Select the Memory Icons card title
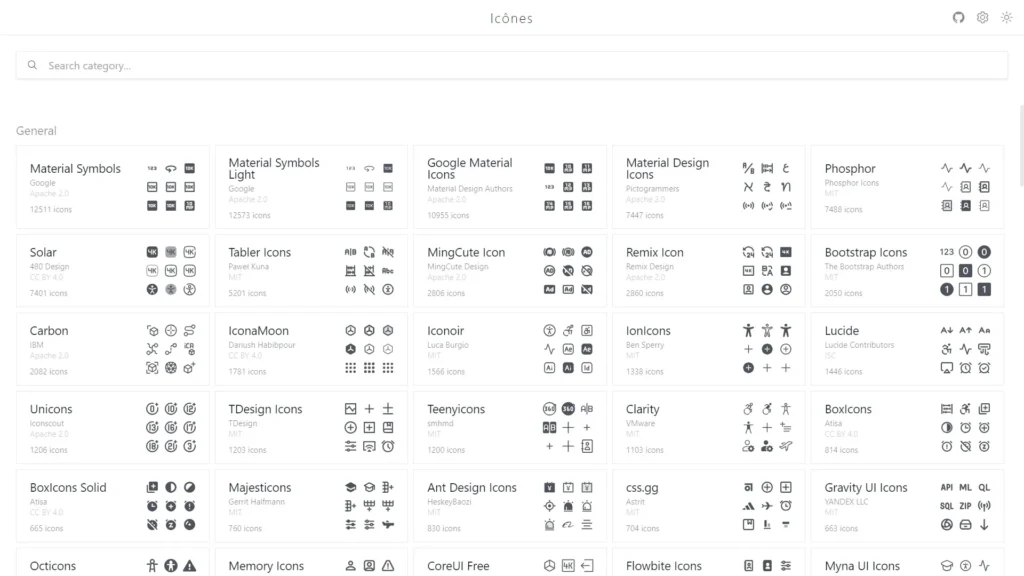Screen dimensions: 1024x576 click(266, 566)
